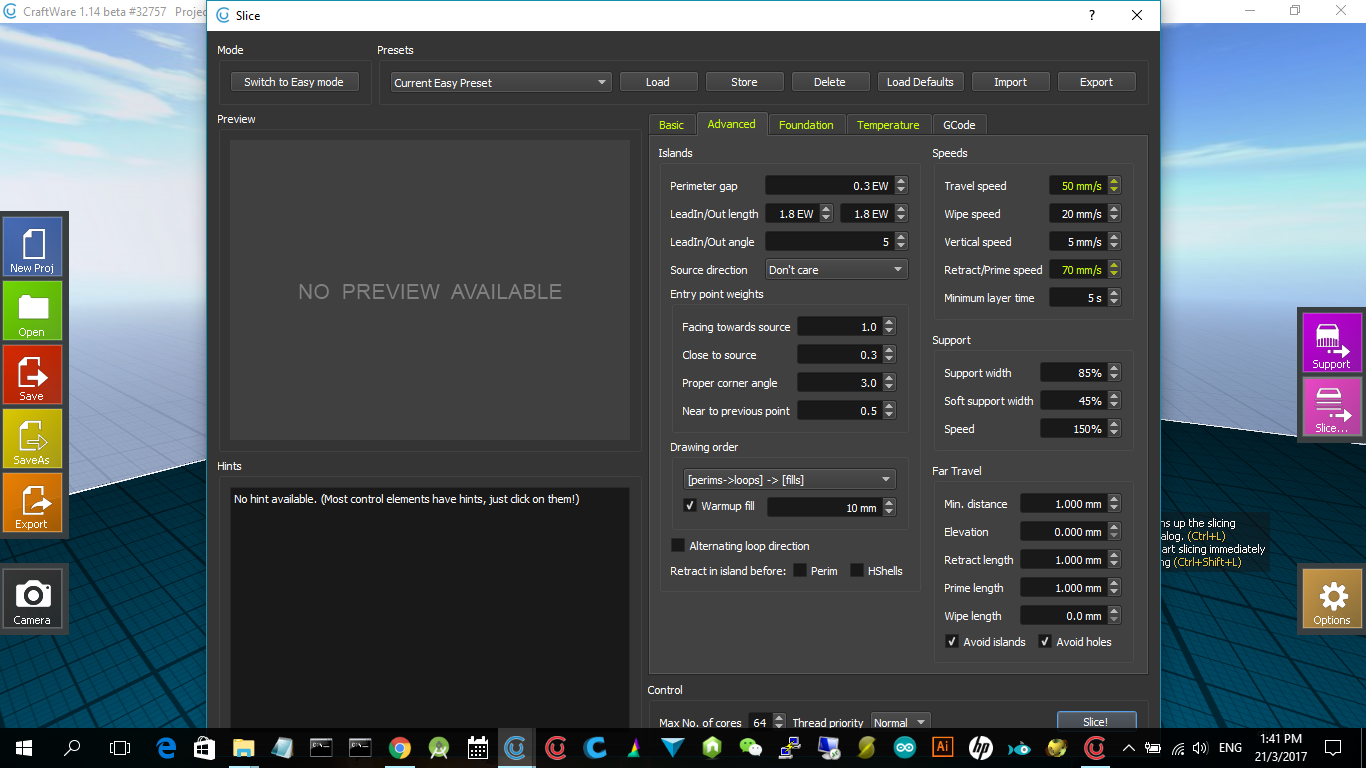Open a project with the green Open icon

tap(33, 310)
